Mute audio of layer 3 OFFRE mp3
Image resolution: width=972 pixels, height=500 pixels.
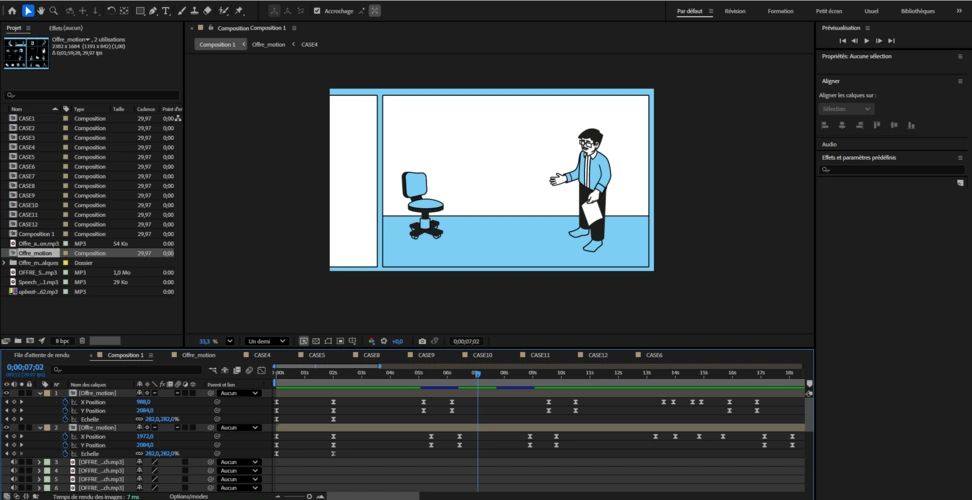(14, 462)
